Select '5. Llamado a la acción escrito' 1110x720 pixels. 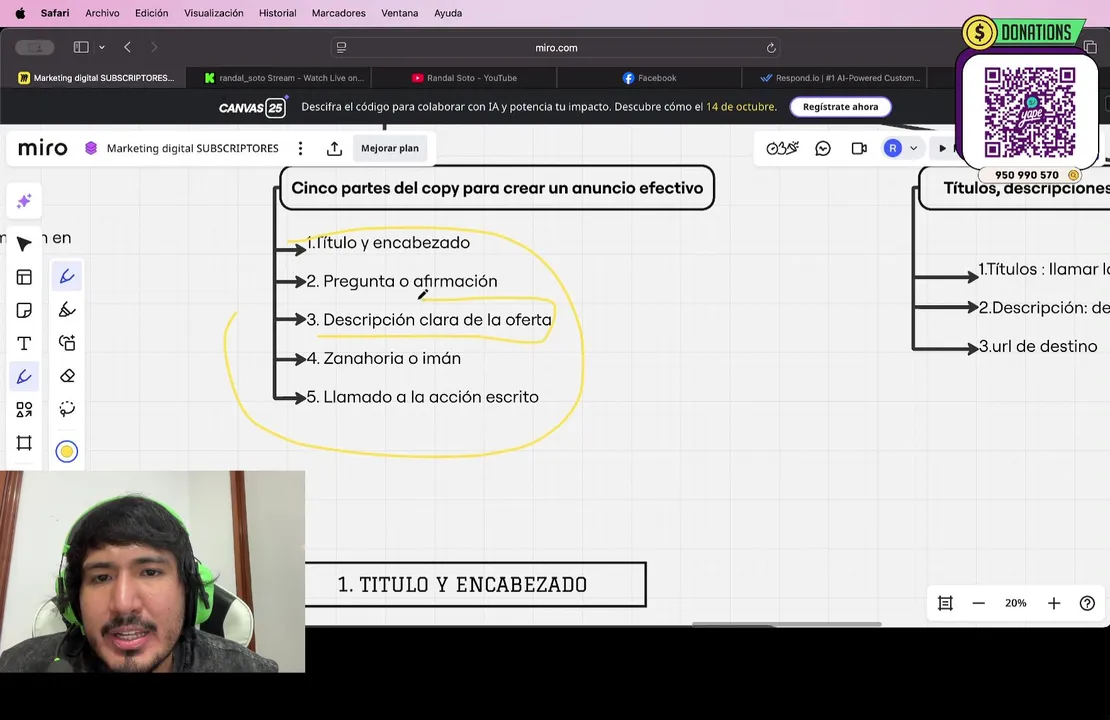423,397
